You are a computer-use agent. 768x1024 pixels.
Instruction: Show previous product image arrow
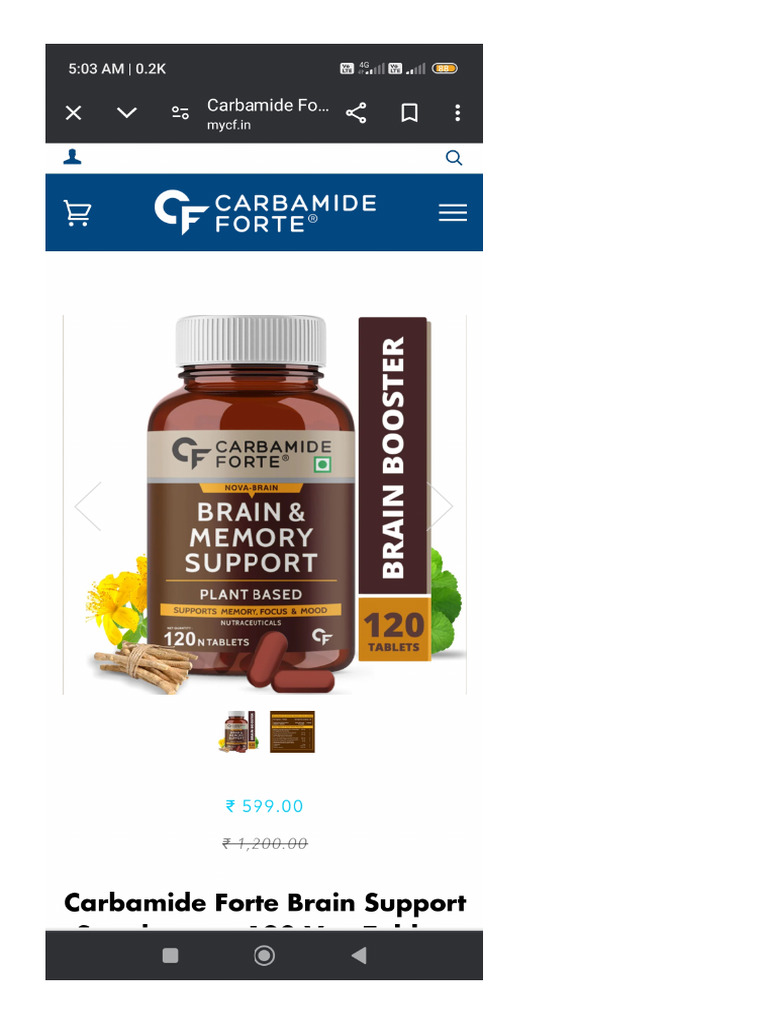(x=88, y=506)
